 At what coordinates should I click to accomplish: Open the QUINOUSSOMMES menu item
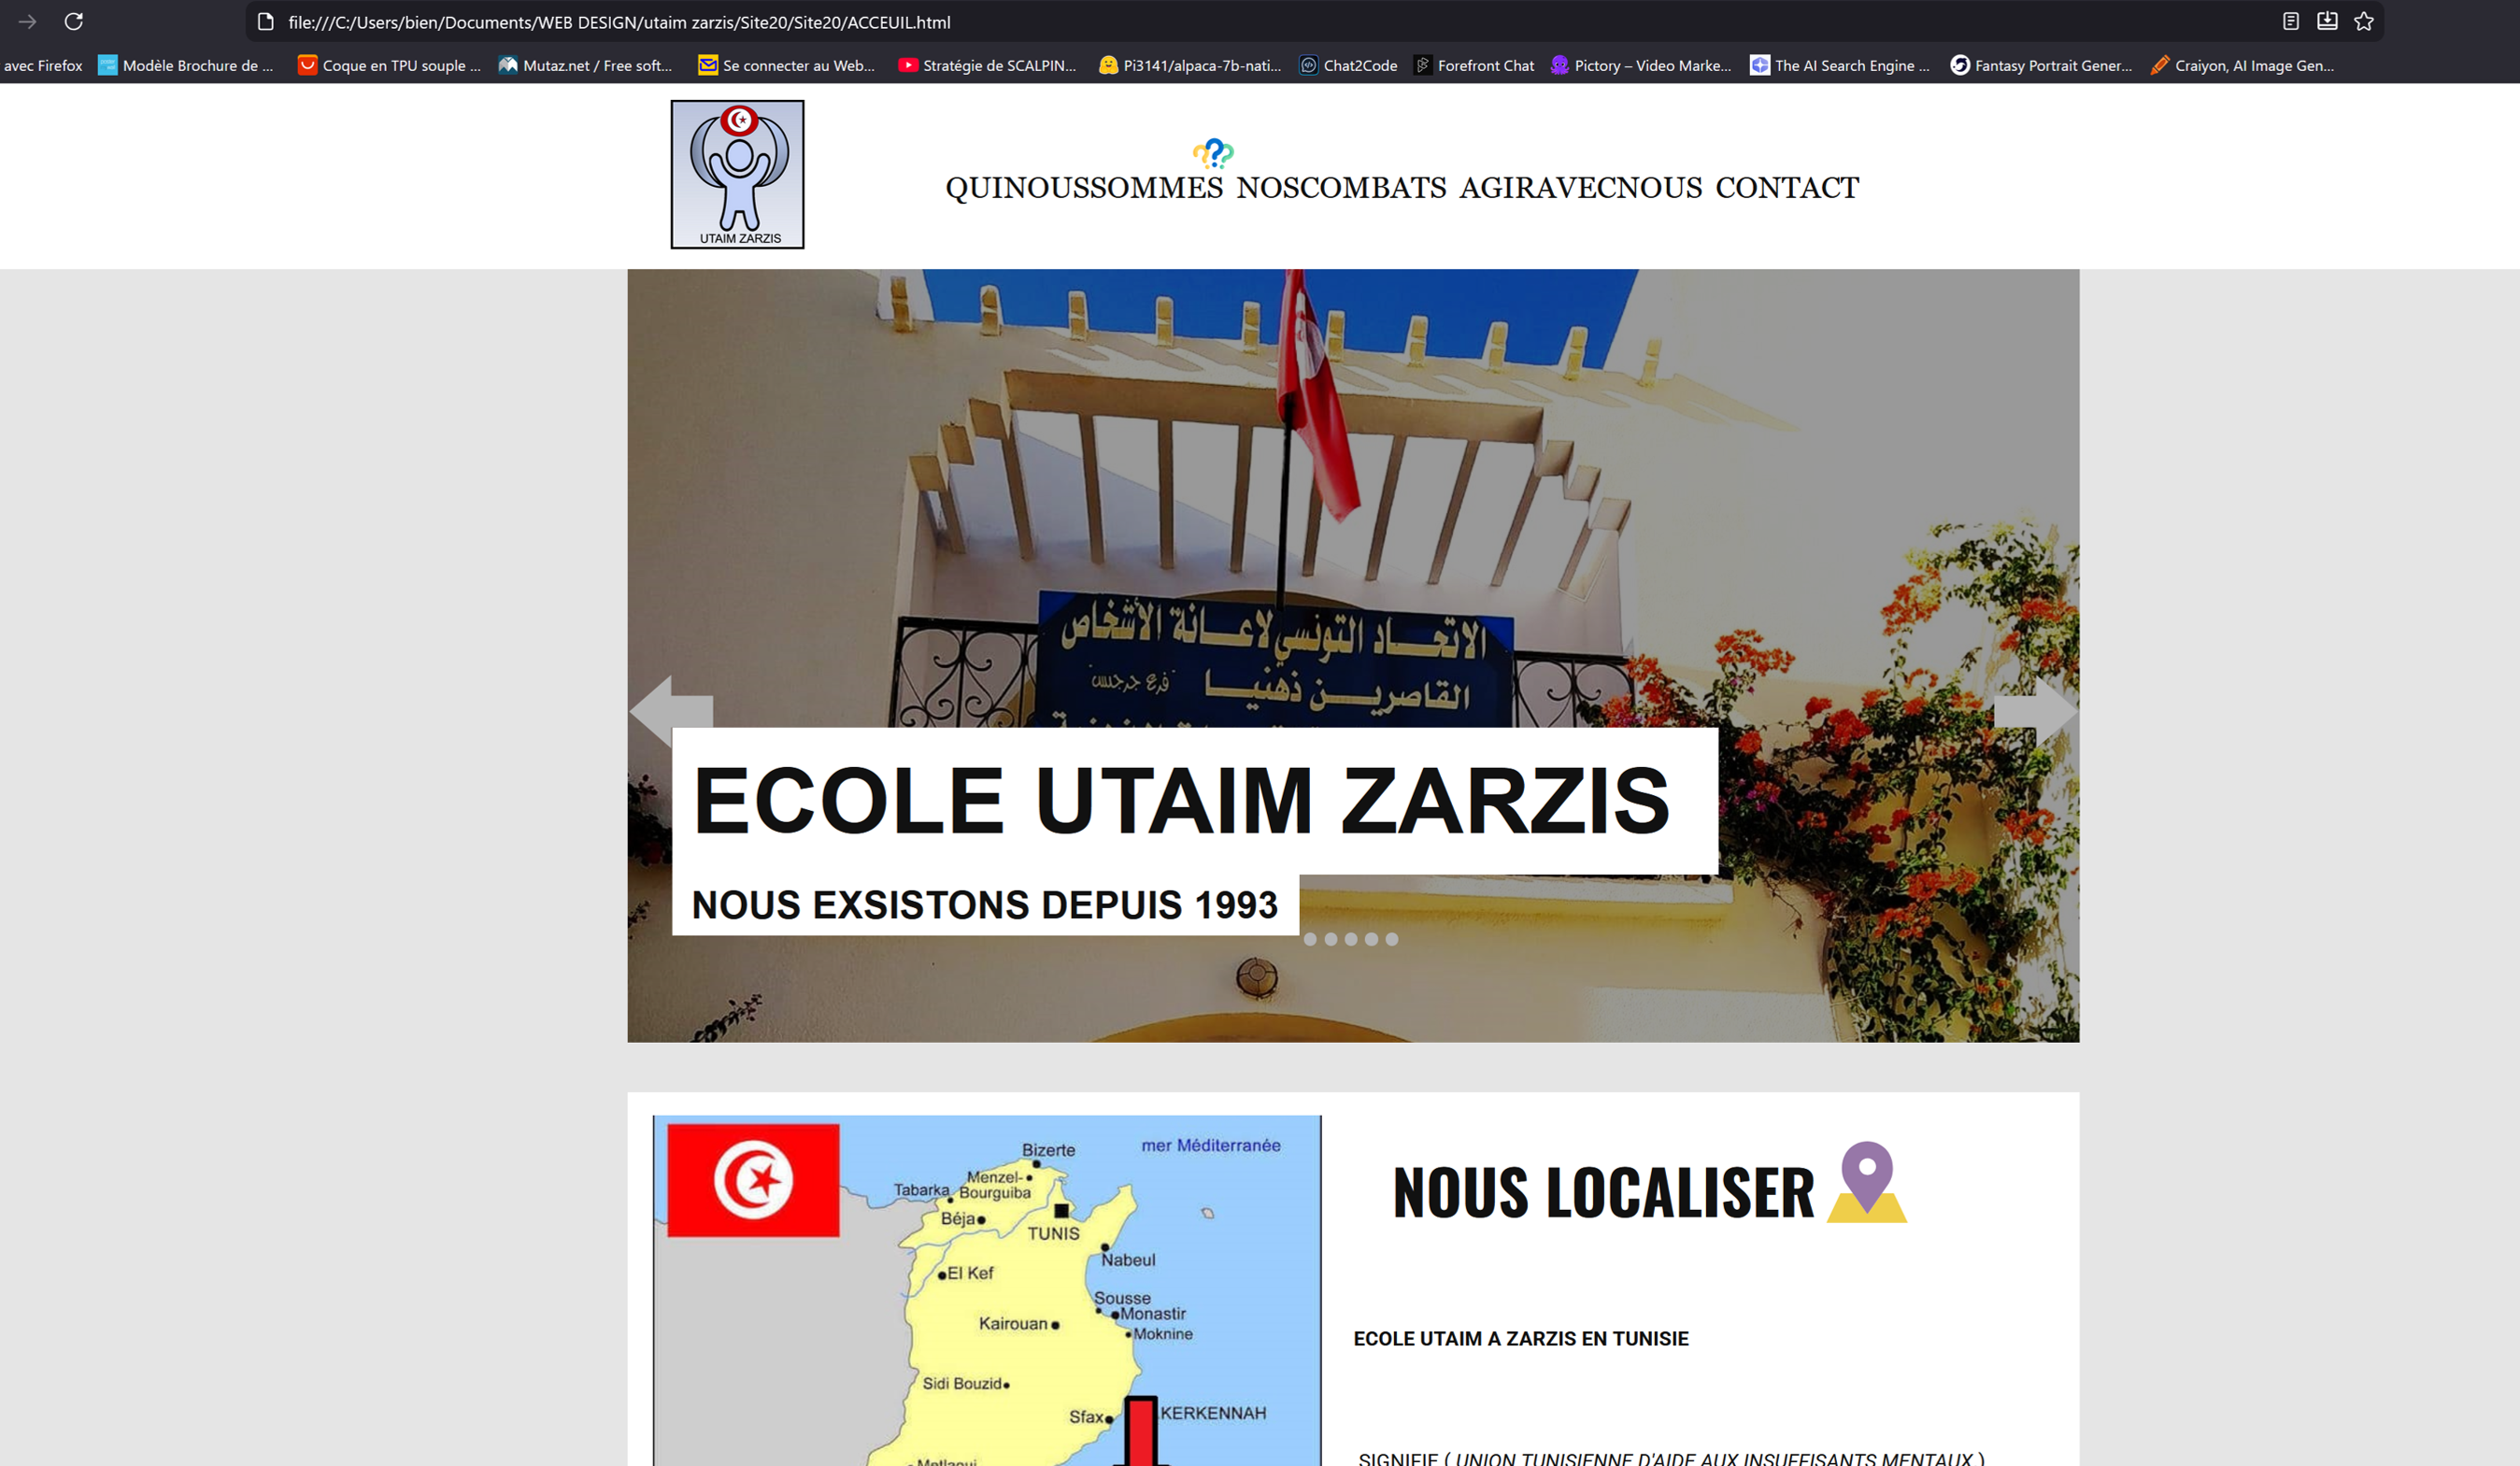(1084, 188)
